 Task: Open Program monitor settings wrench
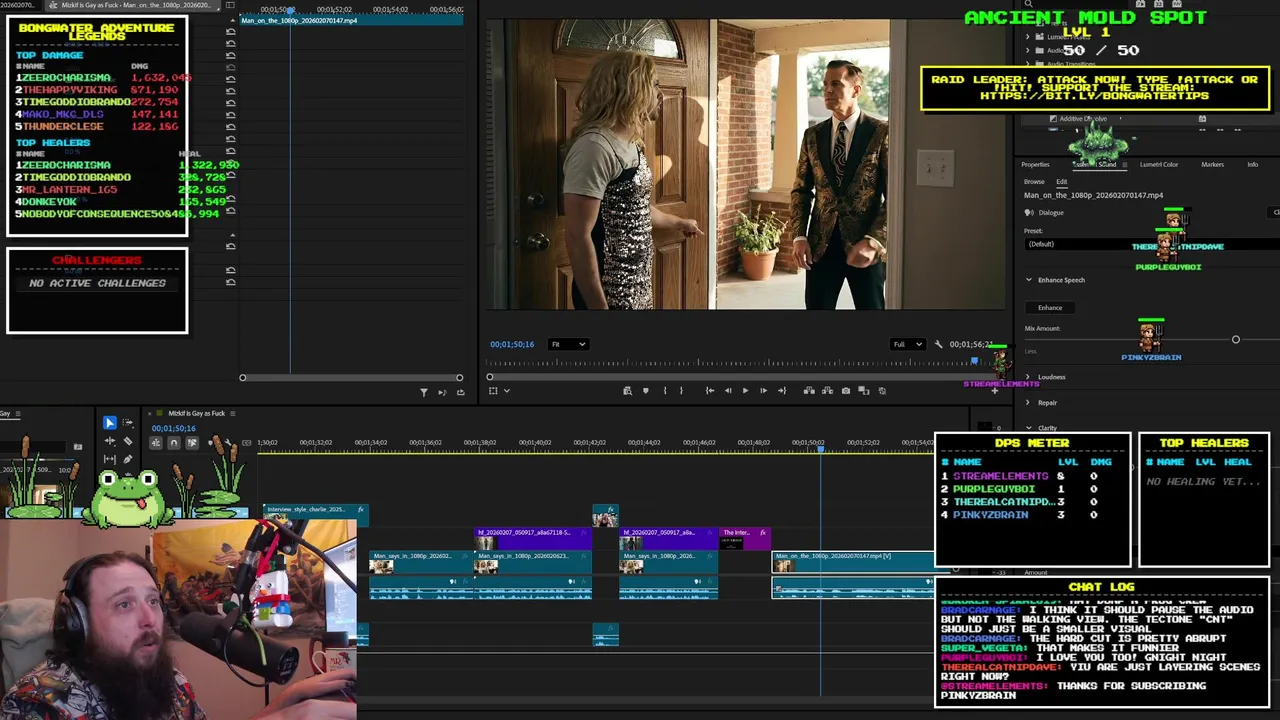coord(938,344)
